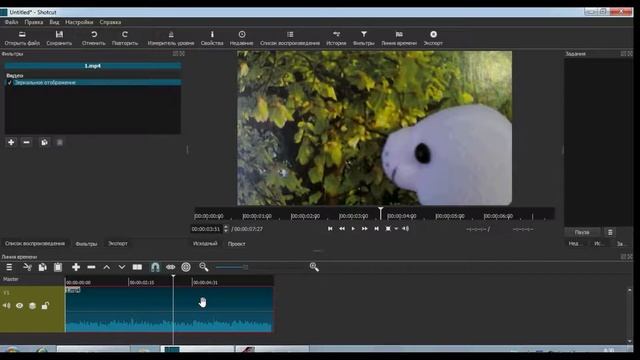Play the video in the player
Image resolution: width=640 pixels, height=360 pixels.
[x=353, y=229]
